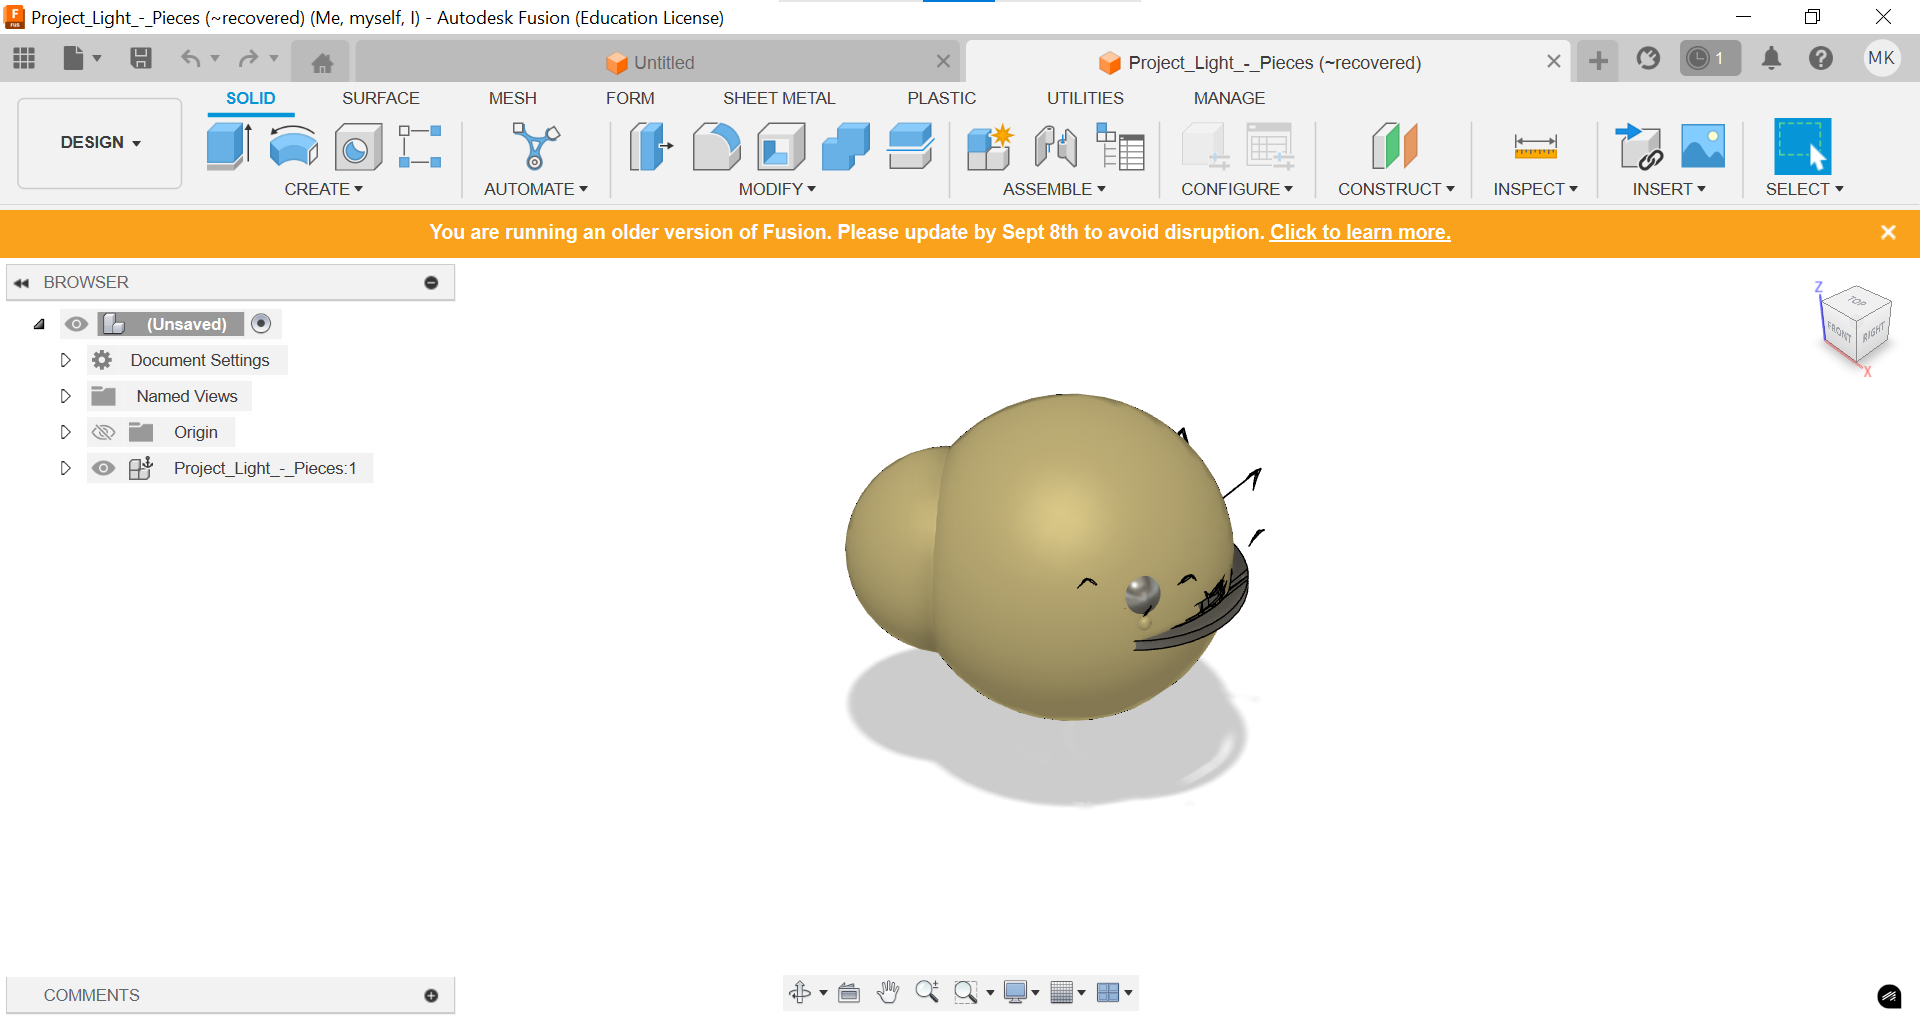Show the hidden Origin folder
The width and height of the screenshot is (1920, 1020).
click(x=103, y=432)
